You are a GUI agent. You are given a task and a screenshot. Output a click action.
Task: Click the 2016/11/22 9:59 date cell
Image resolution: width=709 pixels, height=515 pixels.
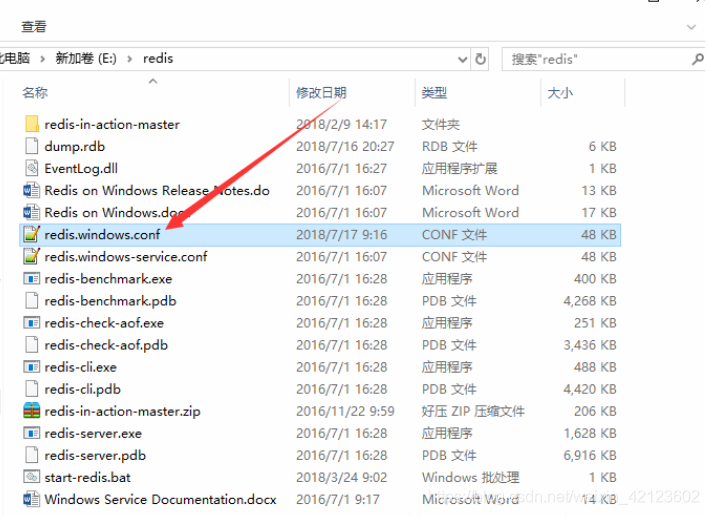coord(345,411)
